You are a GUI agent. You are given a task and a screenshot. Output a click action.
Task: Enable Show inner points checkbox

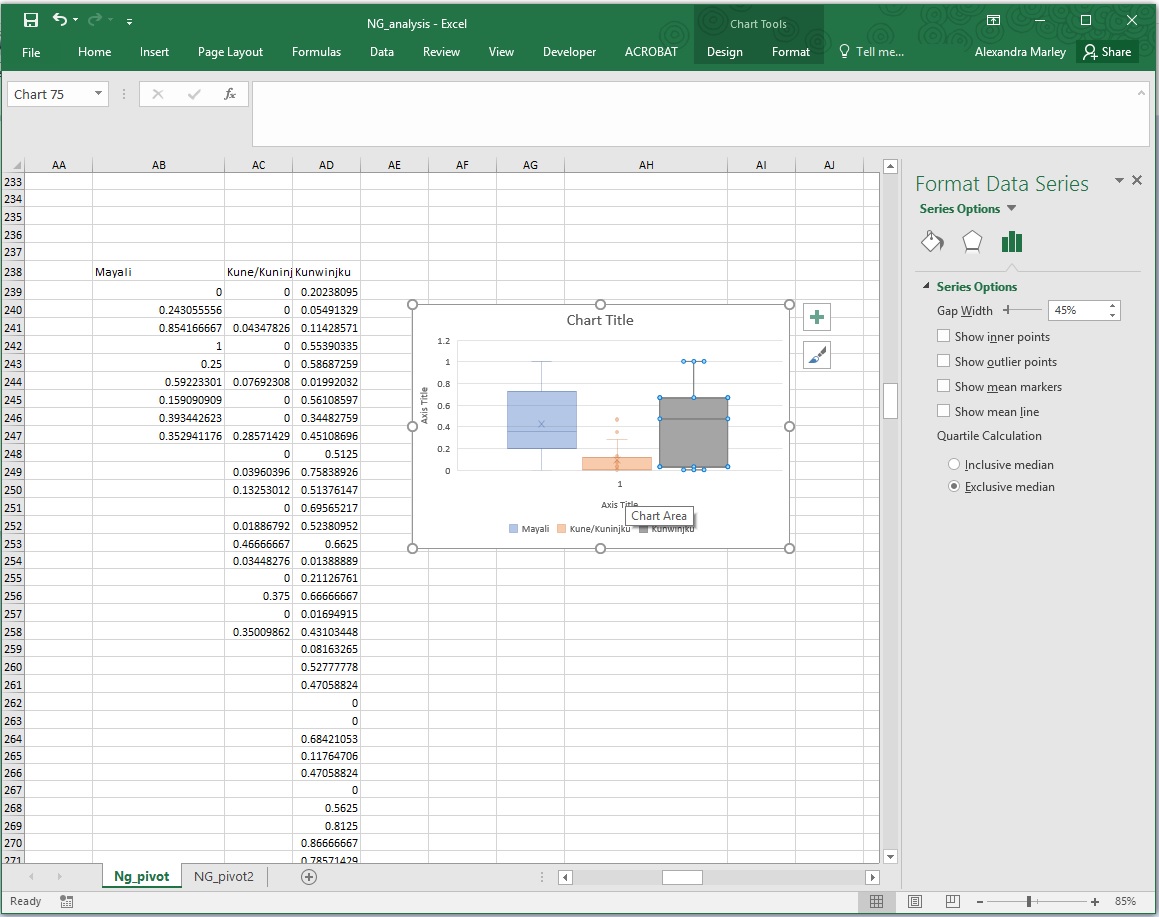[944, 337]
